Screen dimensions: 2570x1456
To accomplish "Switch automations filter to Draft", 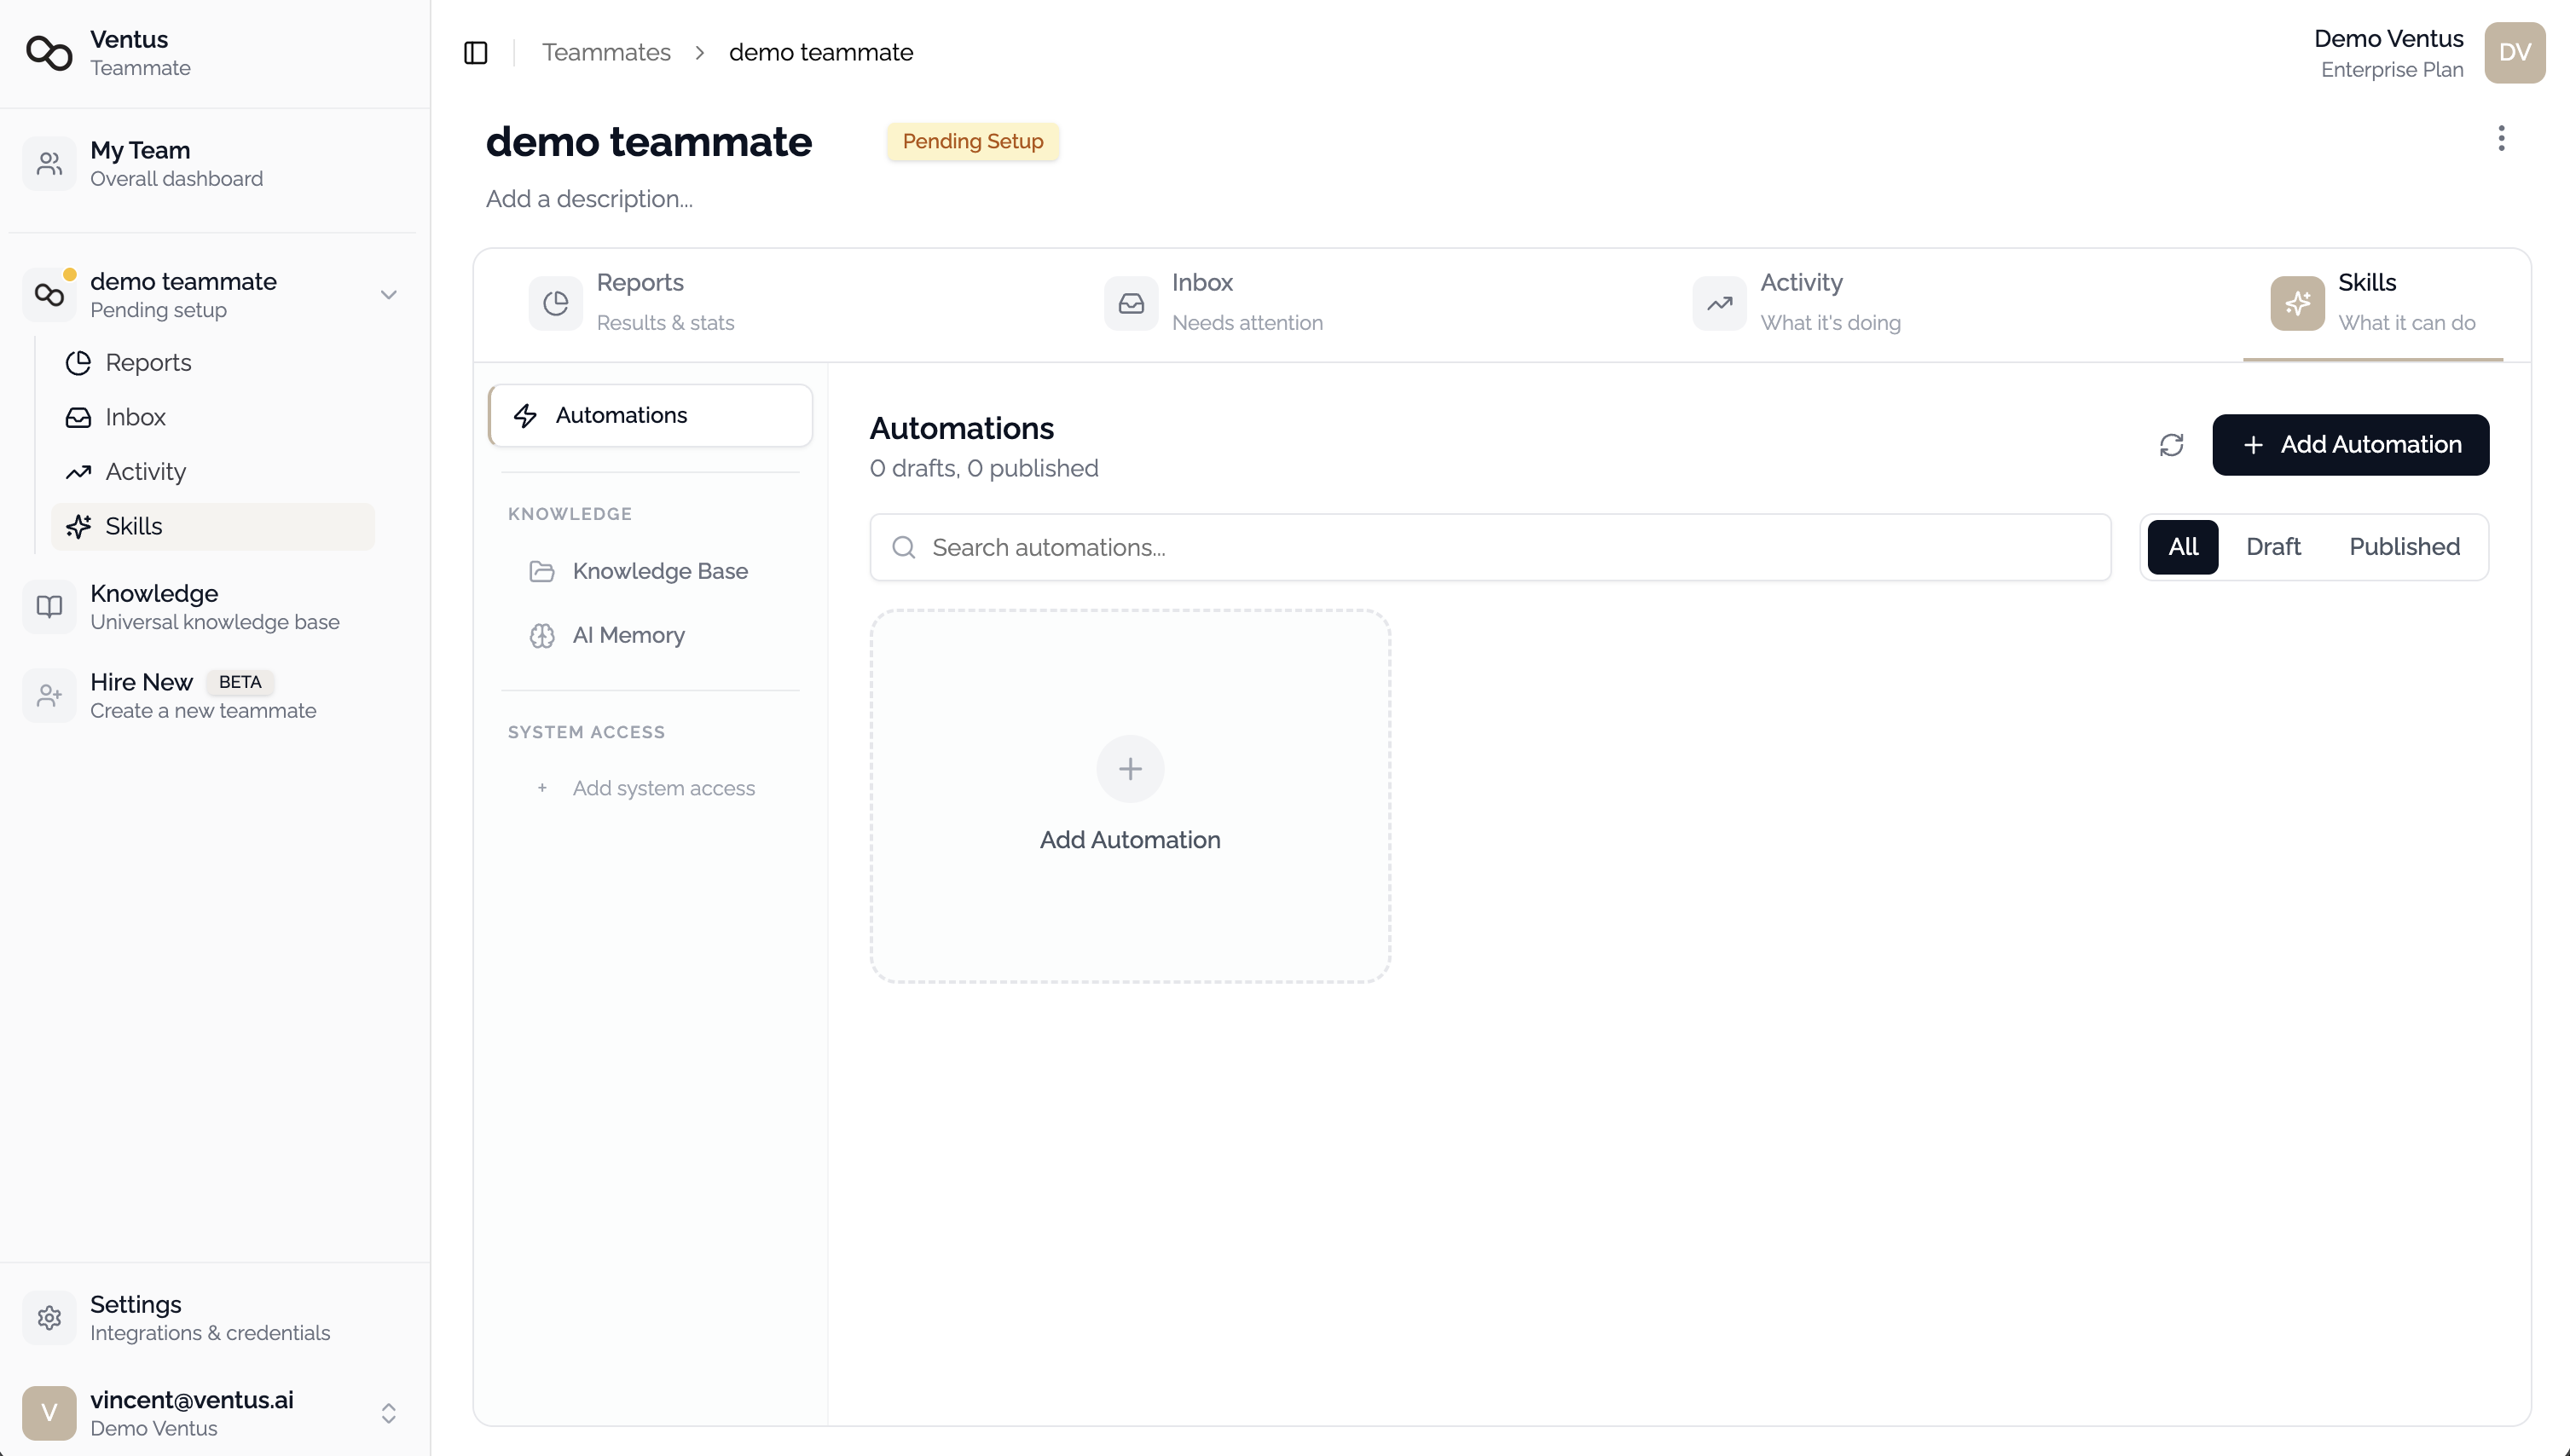I will click(2272, 546).
